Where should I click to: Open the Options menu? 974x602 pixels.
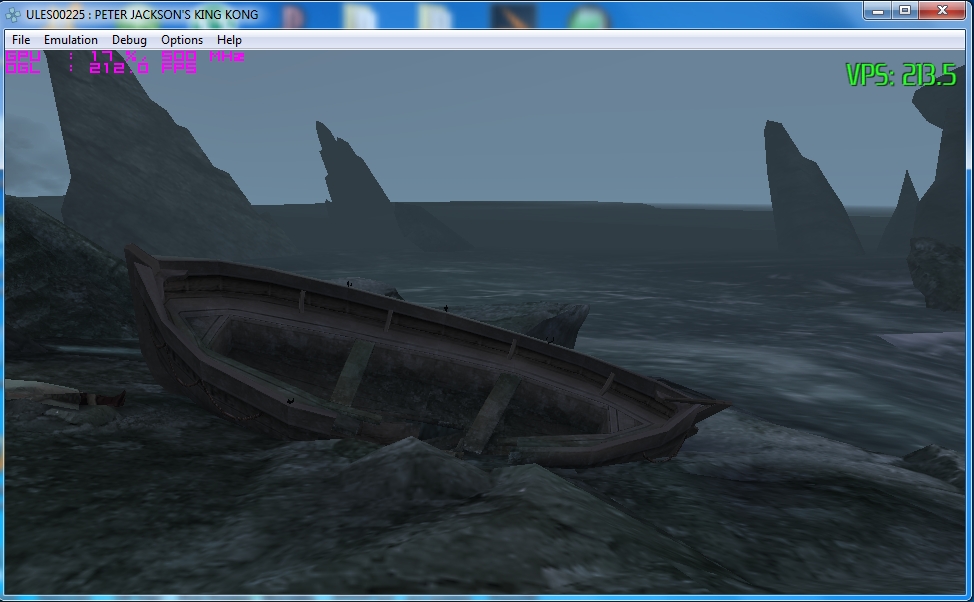click(182, 40)
